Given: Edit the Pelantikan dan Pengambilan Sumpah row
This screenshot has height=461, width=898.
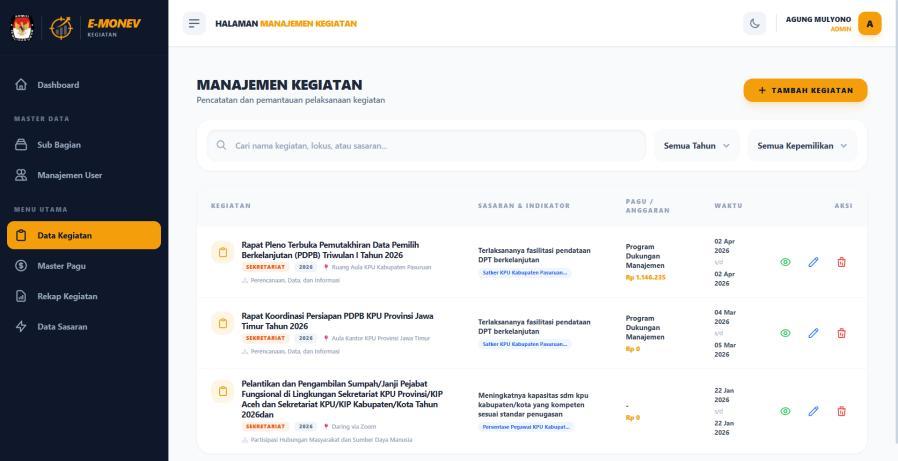Looking at the screenshot, I should pyautogui.click(x=813, y=411).
